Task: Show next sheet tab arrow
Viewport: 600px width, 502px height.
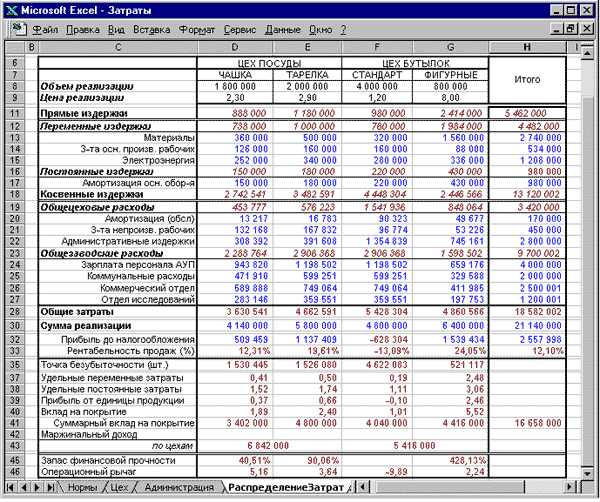Action: click(37, 487)
